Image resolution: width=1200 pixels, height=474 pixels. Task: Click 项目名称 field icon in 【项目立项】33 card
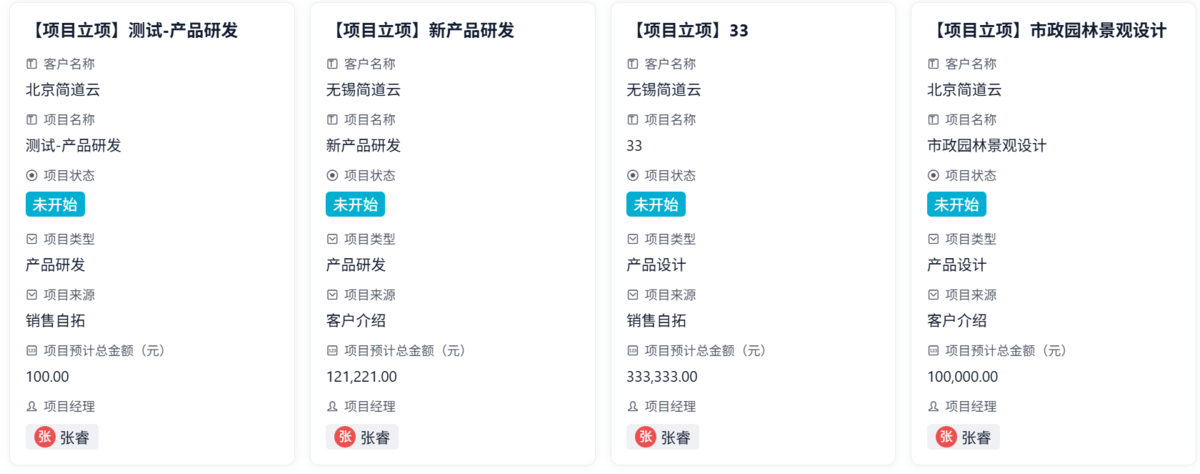tap(633, 120)
